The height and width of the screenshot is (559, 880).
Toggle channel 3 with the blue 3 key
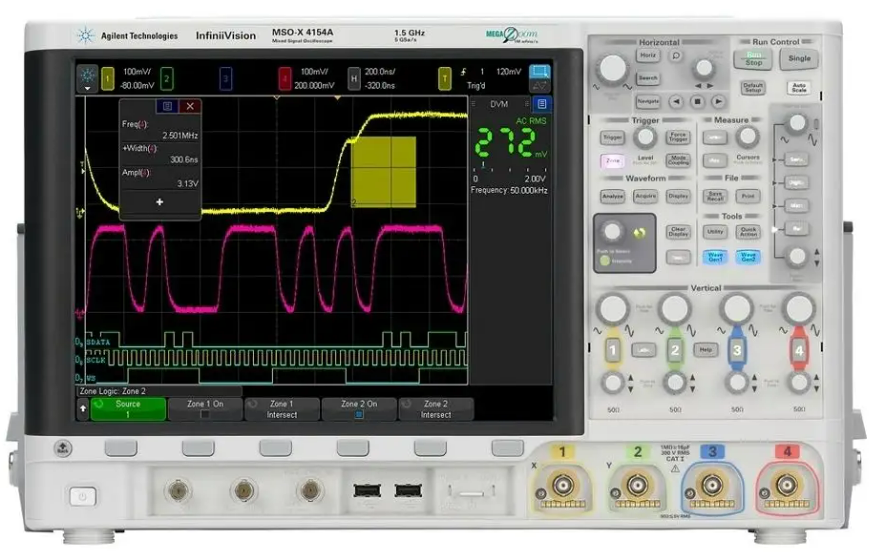coord(737,350)
